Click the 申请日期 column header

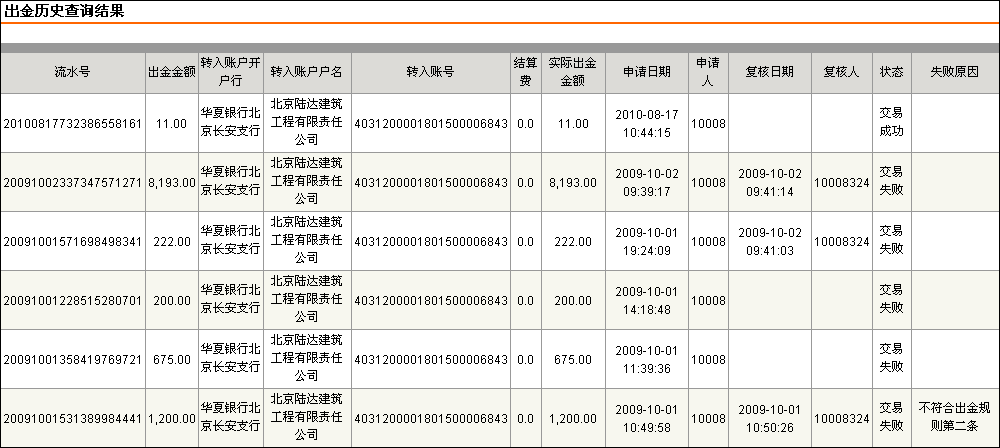point(647,72)
